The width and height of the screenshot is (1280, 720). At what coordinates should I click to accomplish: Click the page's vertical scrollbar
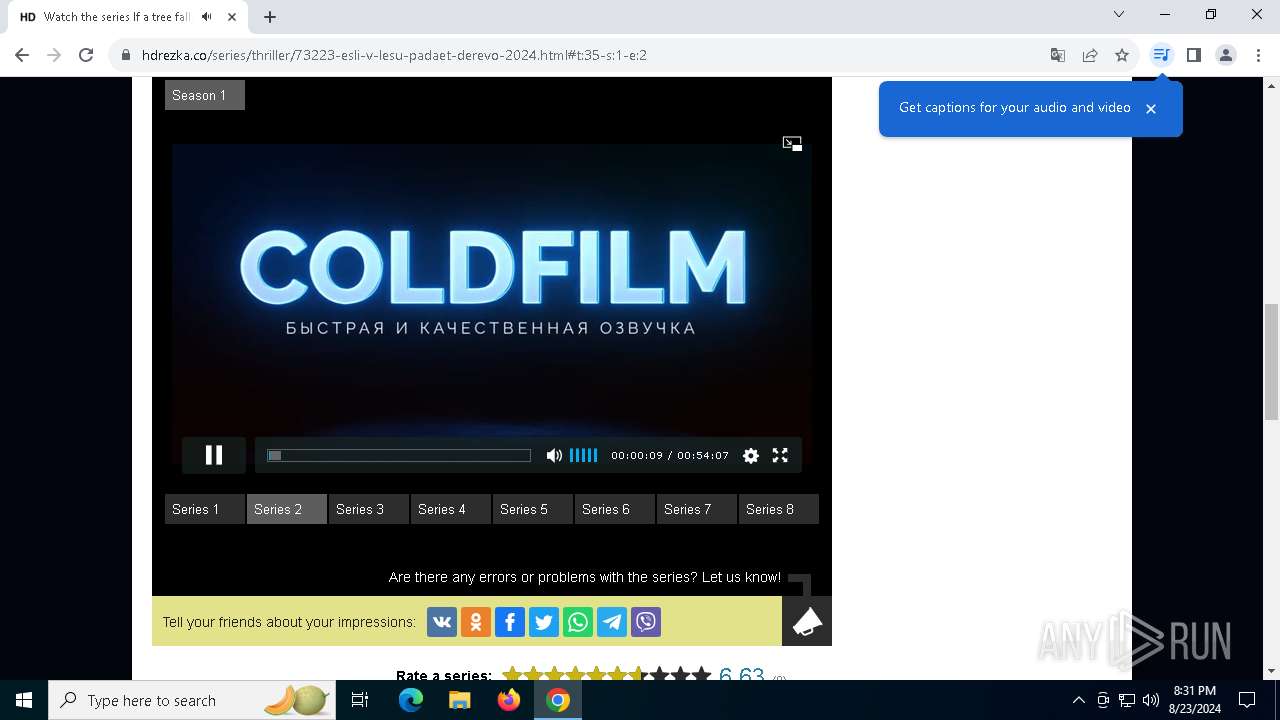(x=1272, y=362)
